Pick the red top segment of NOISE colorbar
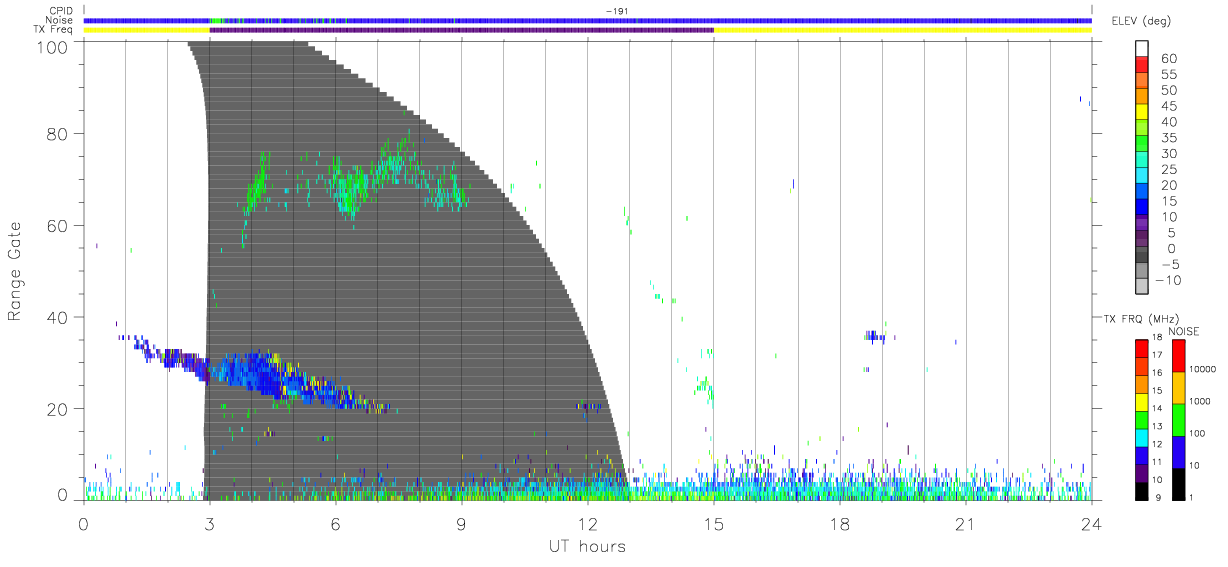The image size is (1228, 567). click(1177, 356)
